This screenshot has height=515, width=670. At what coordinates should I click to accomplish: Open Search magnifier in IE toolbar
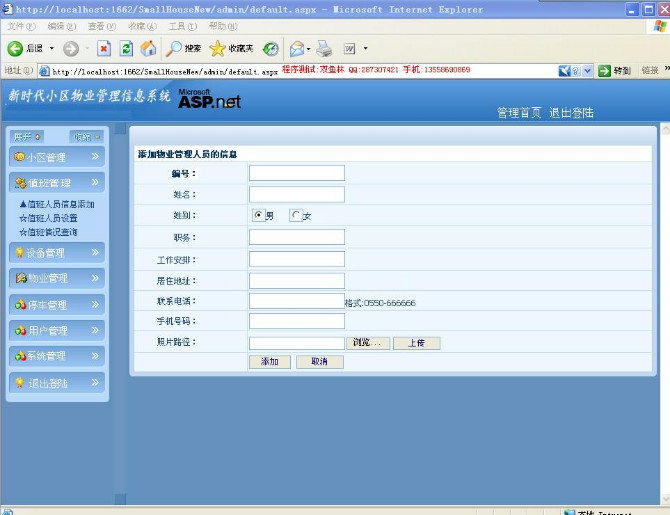(173, 48)
